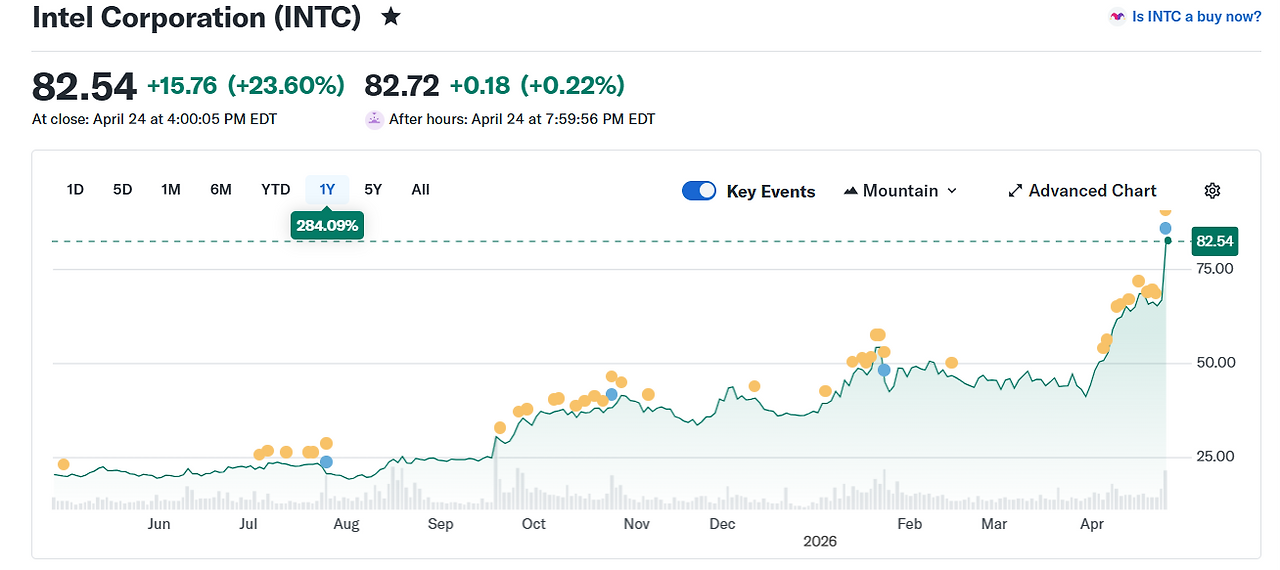Select the 1Y time range
1280x570 pixels.
pos(327,189)
